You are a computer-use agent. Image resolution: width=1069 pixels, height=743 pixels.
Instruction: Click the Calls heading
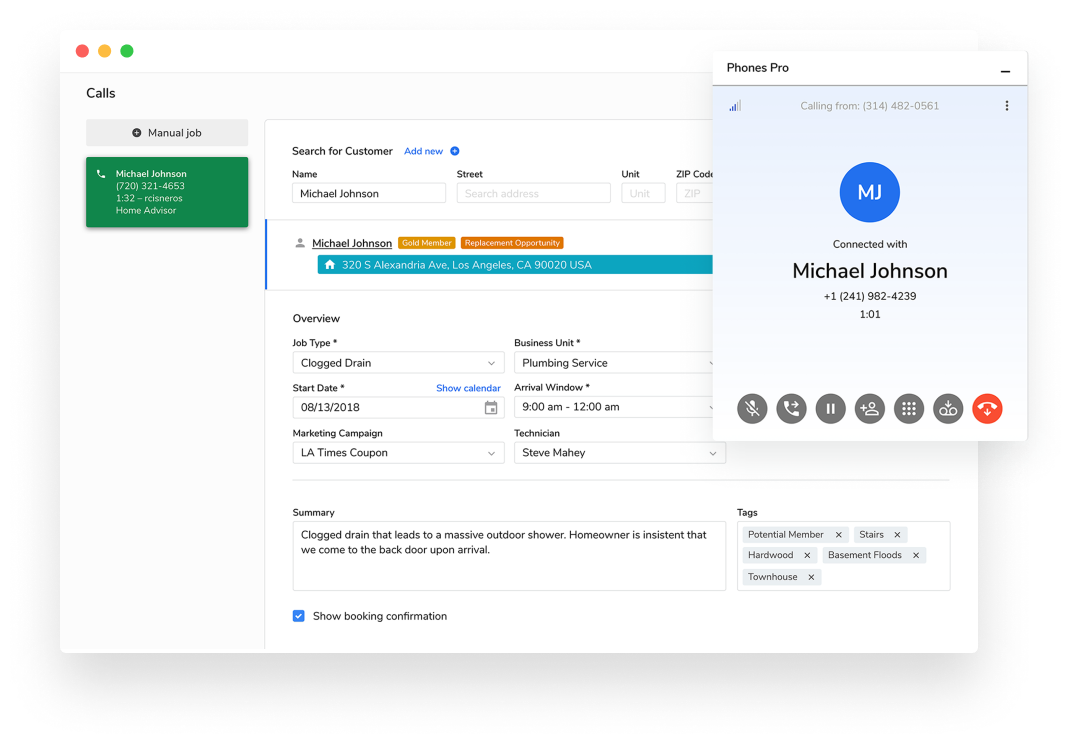[x=101, y=93]
